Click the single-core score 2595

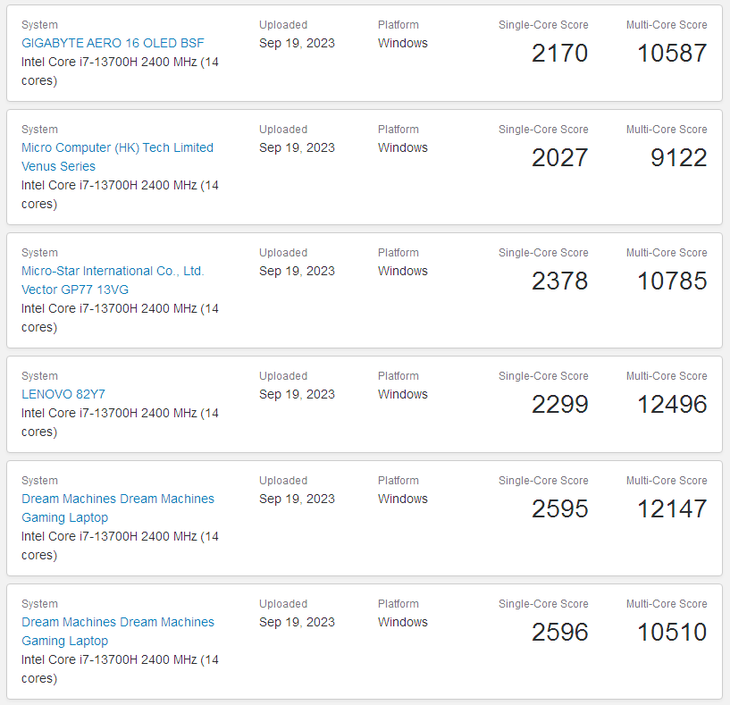(x=559, y=509)
